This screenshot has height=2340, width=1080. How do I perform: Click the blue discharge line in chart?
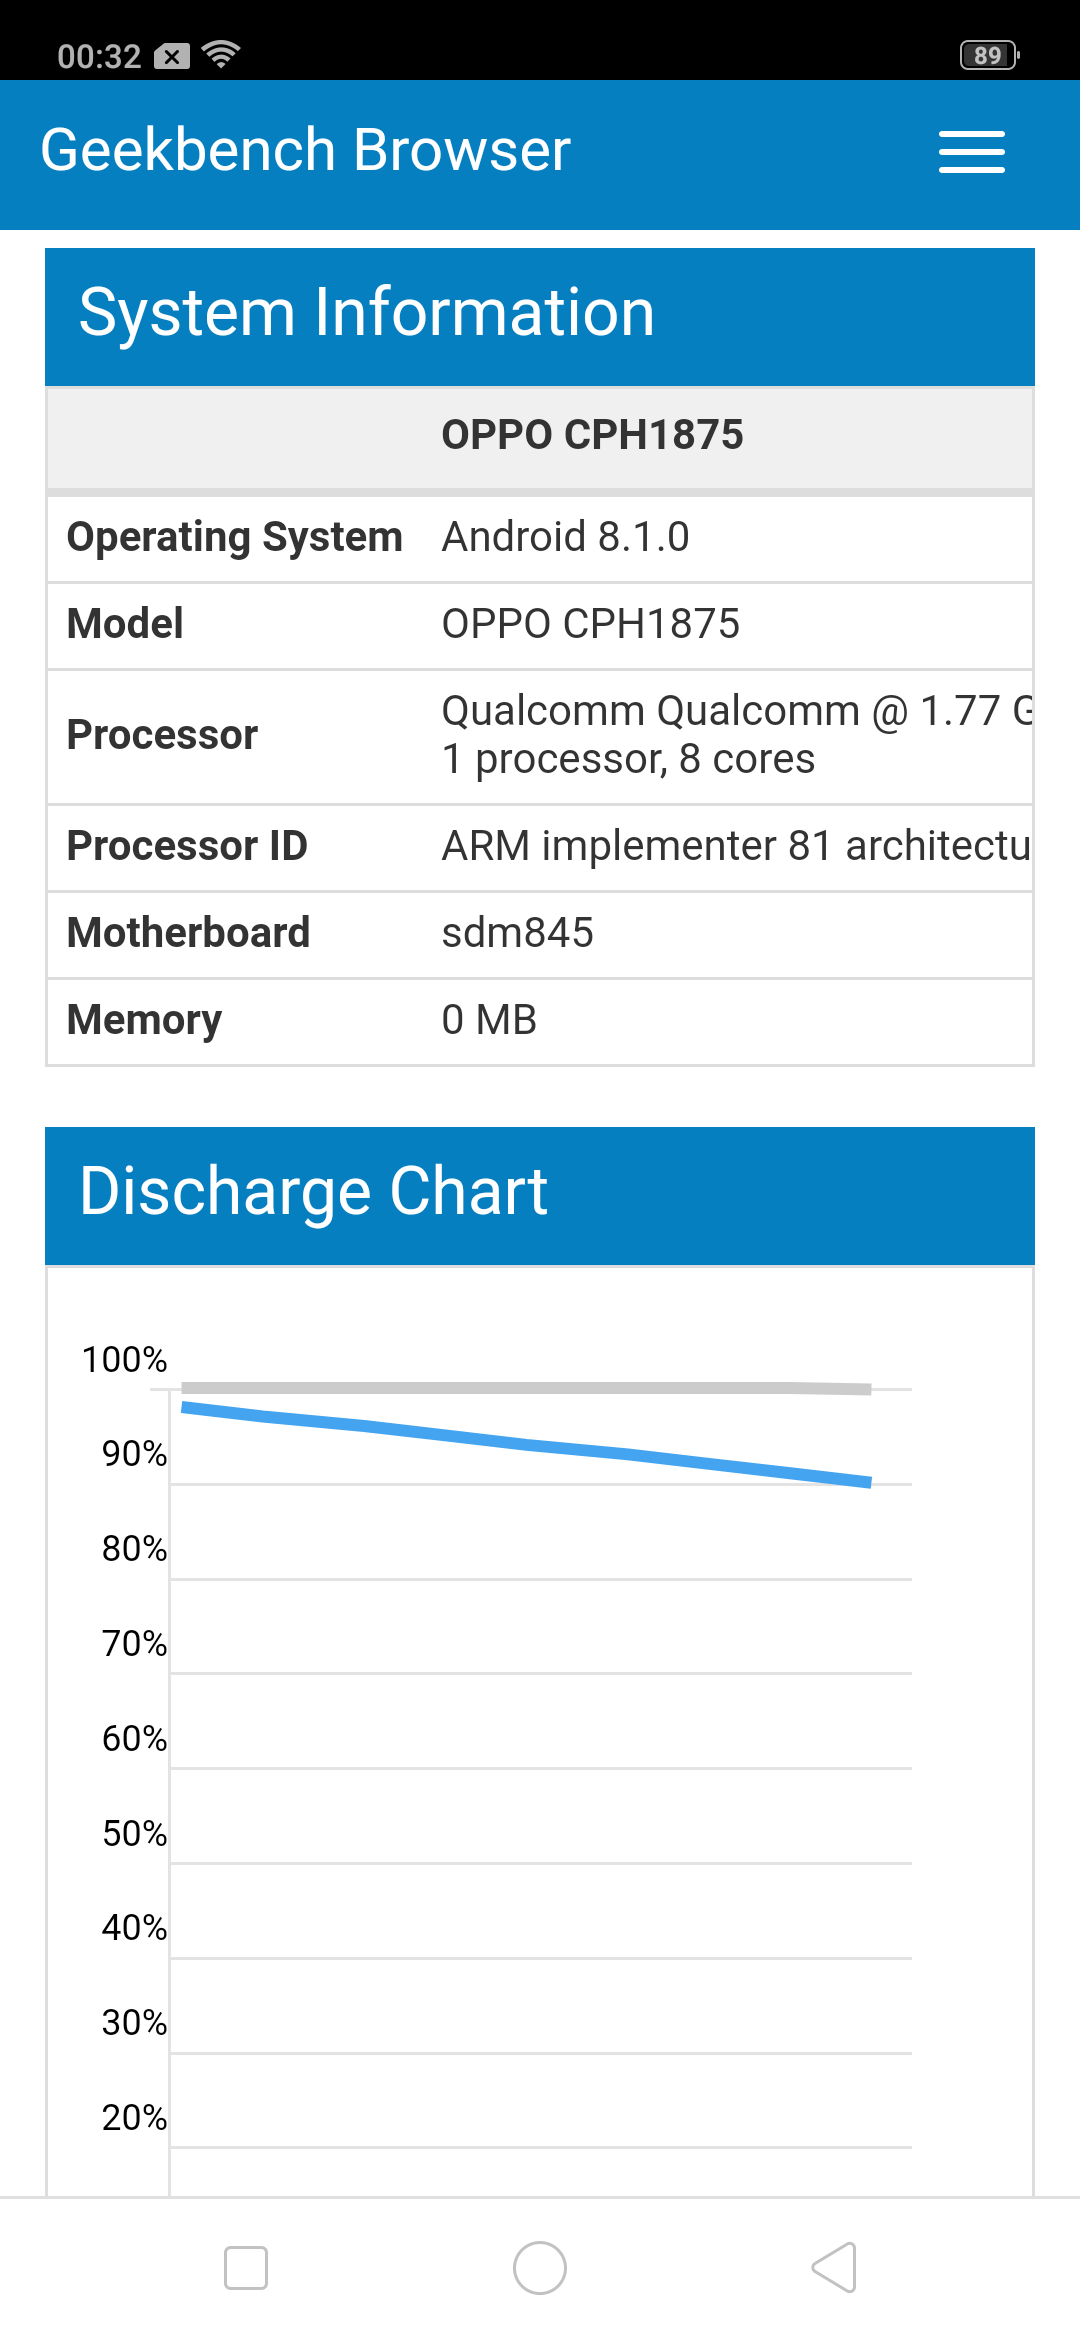click(528, 1444)
